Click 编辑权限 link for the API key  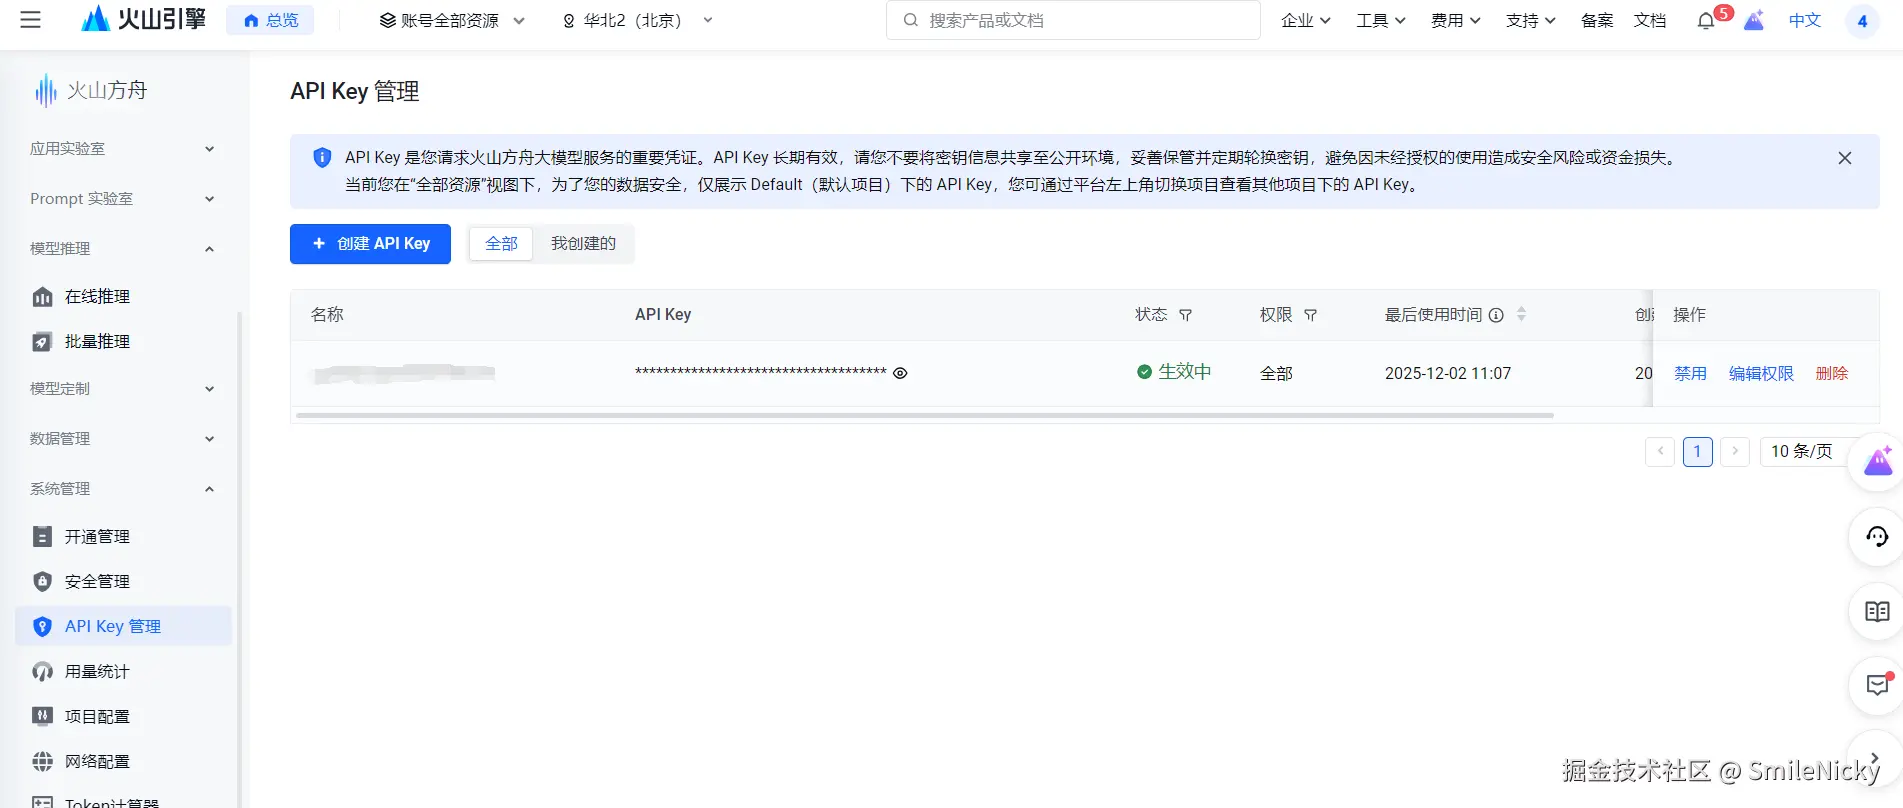pos(1761,373)
